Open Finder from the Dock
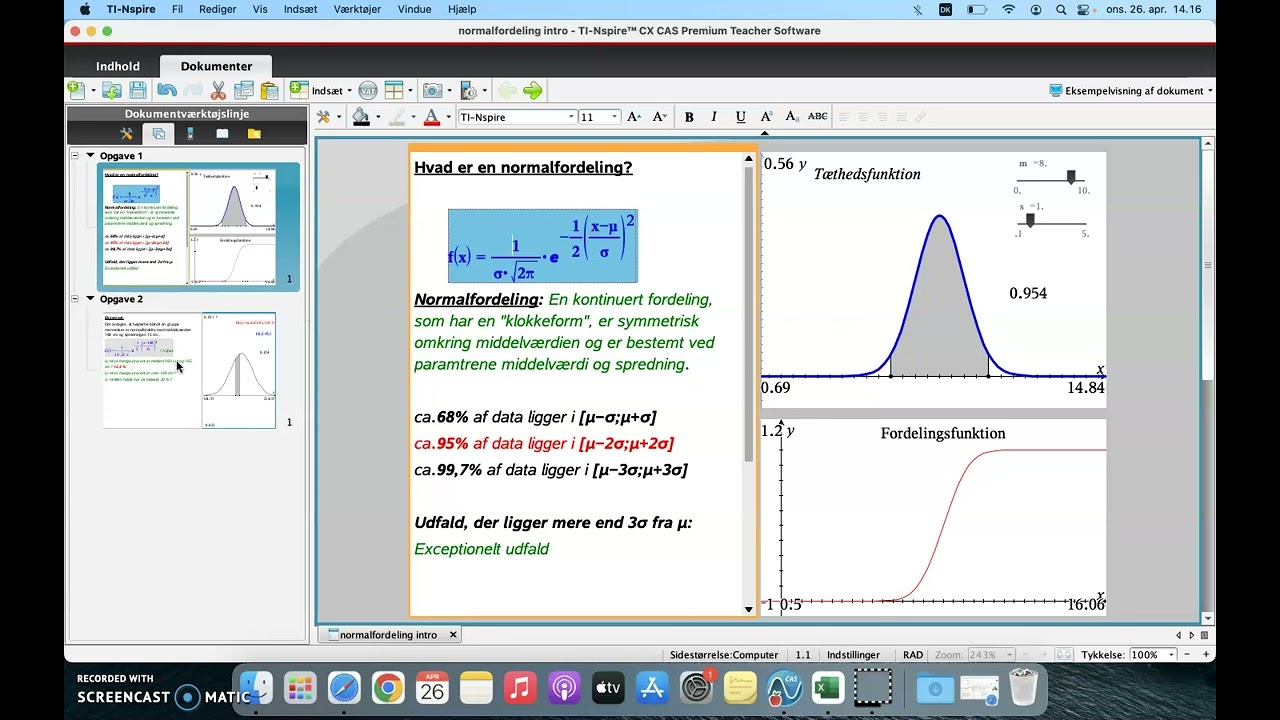This screenshot has height=720, width=1280. 256,688
